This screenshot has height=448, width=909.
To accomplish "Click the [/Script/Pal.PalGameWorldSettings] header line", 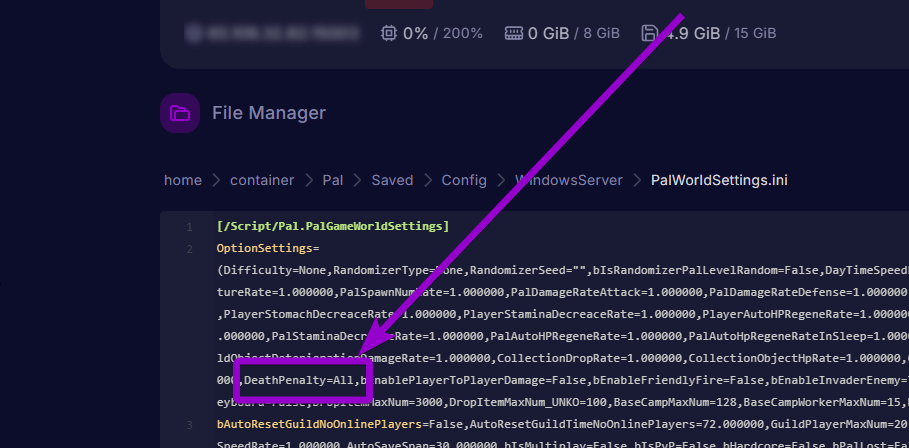I will [x=332, y=227].
